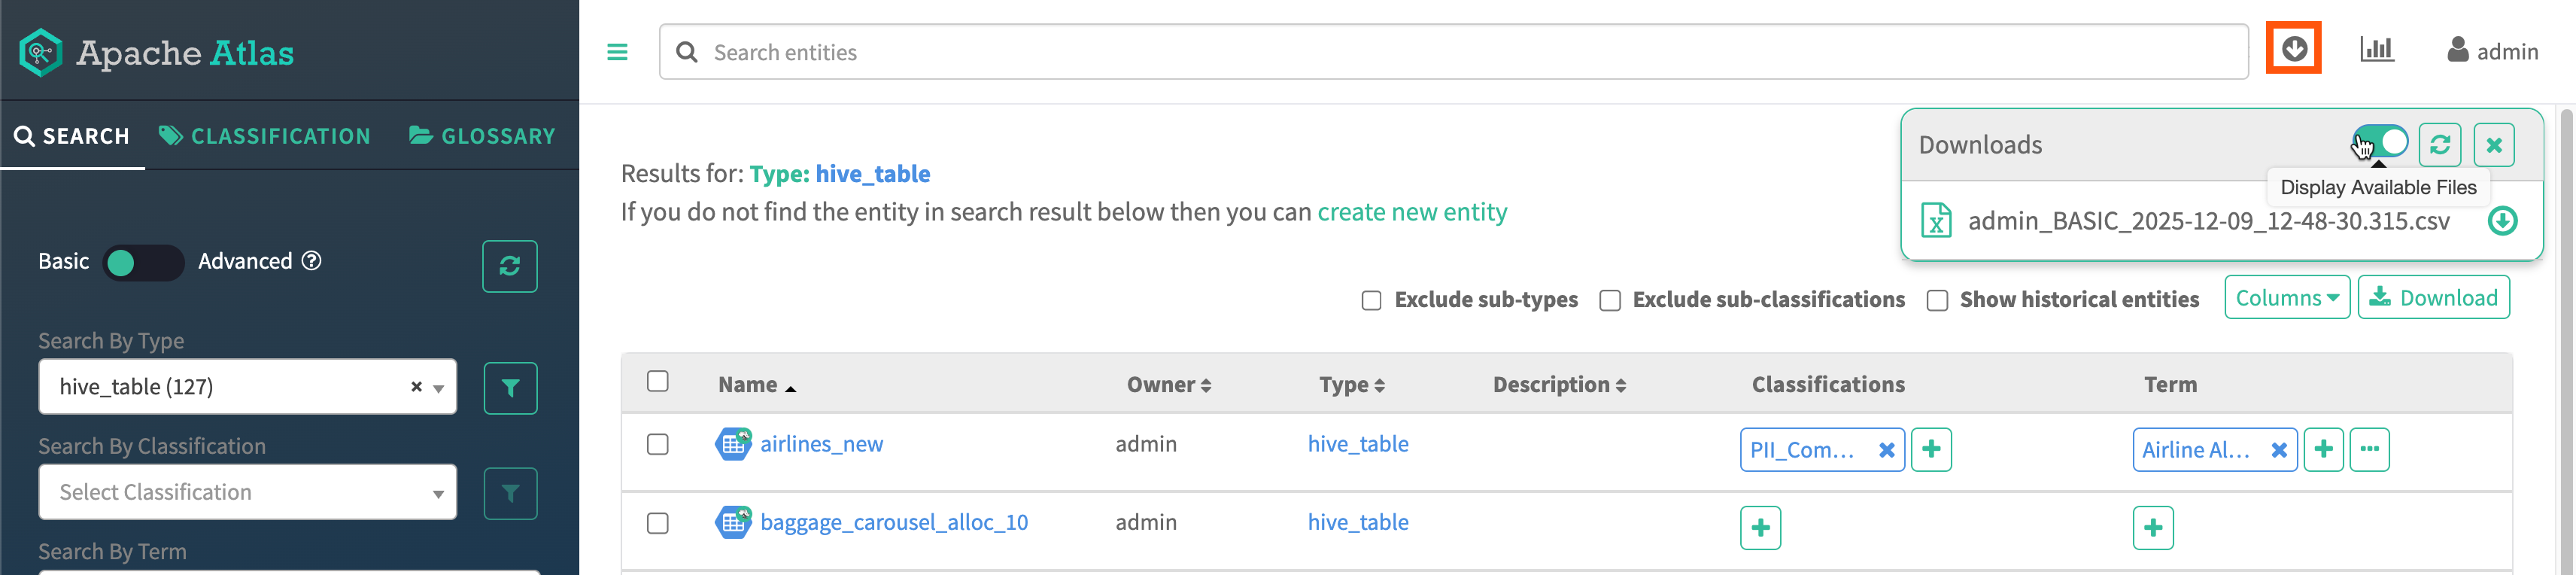This screenshot has width=2576, height=575.
Task: Click the create new entity link
Action: pos(1411,212)
